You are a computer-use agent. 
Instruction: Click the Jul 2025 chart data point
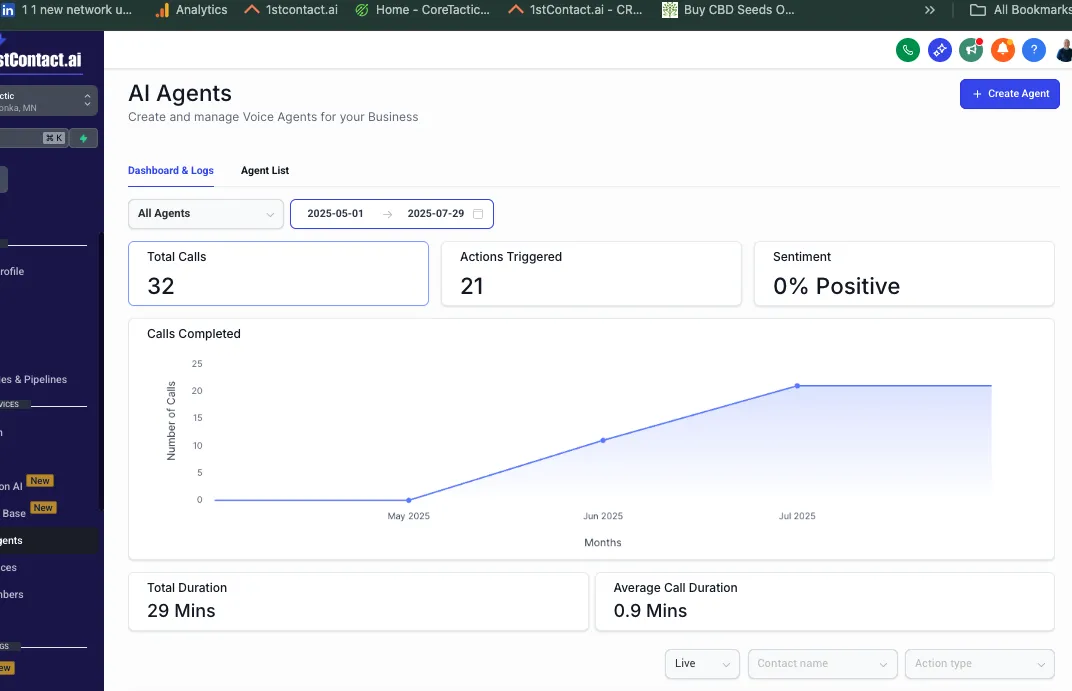797,386
